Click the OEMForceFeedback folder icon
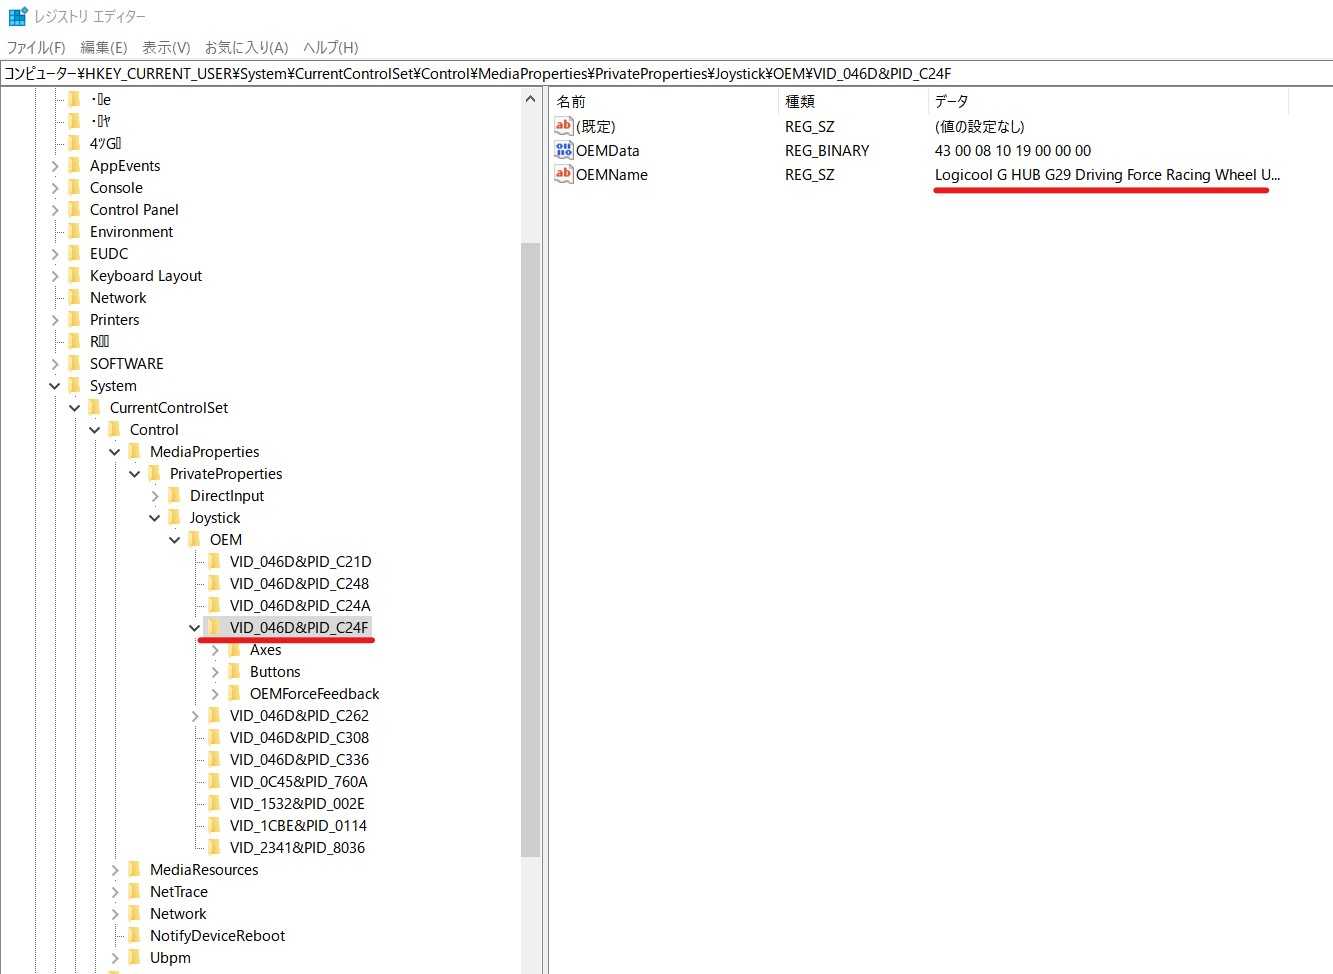The height and width of the screenshot is (974, 1333). tap(234, 693)
